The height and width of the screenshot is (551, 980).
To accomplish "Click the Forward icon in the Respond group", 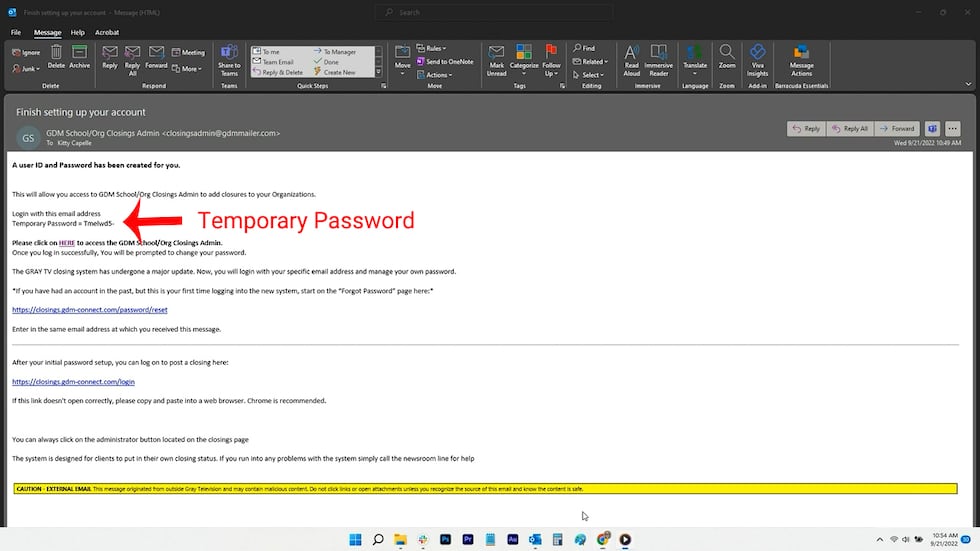I will [x=156, y=56].
